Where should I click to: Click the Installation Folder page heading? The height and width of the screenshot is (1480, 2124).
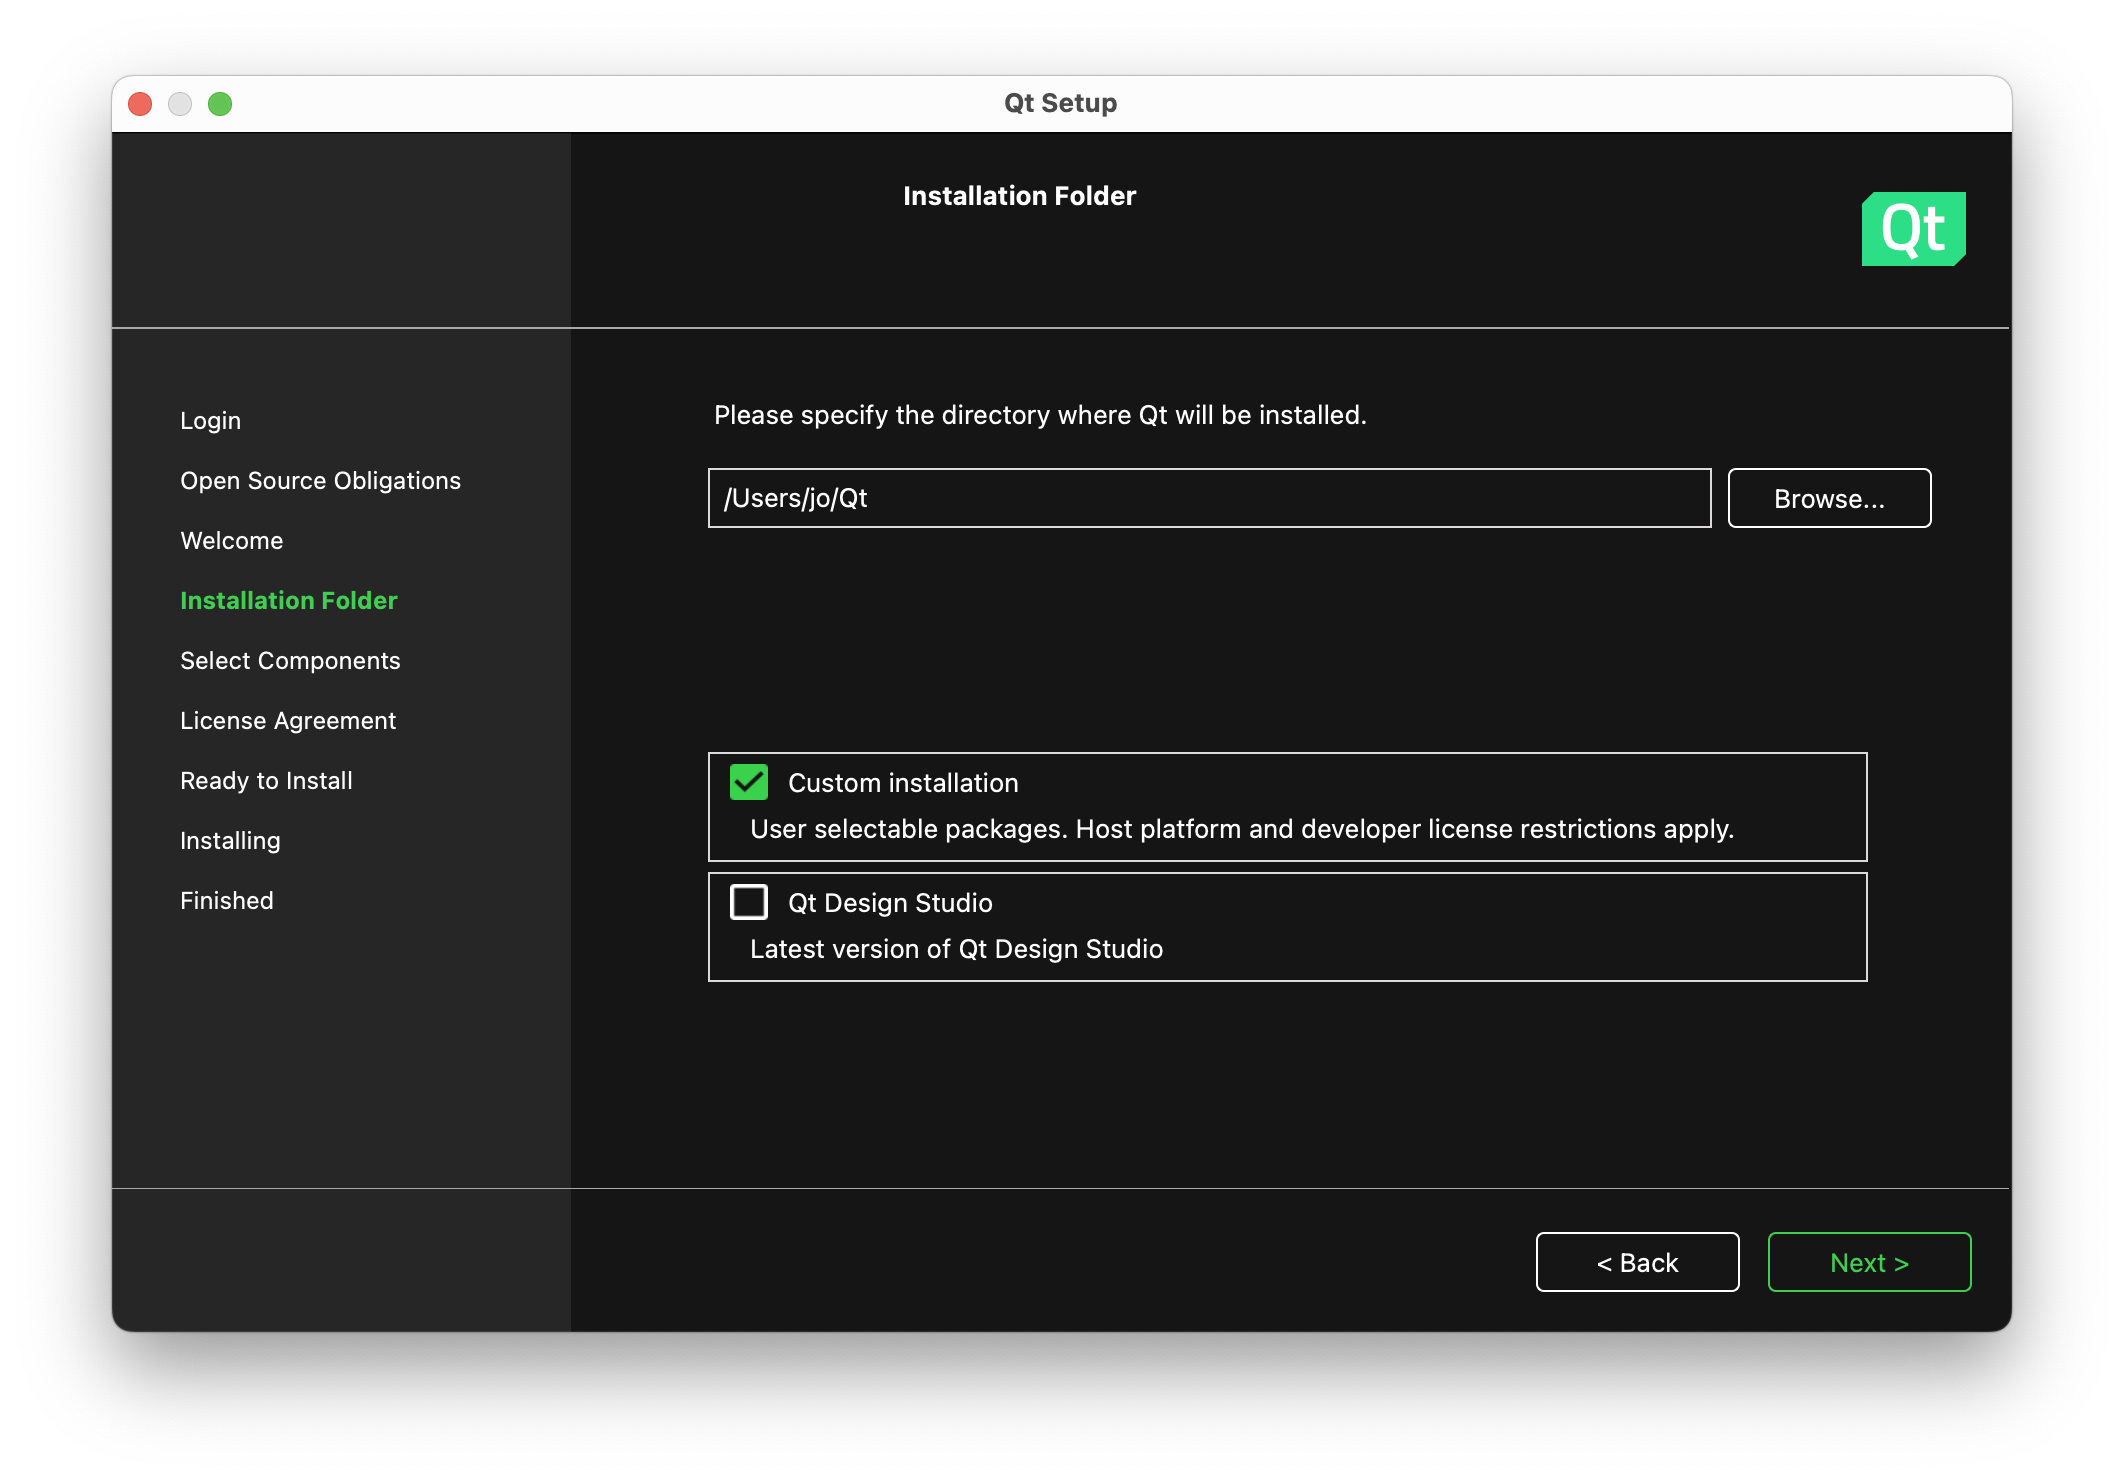[1019, 195]
